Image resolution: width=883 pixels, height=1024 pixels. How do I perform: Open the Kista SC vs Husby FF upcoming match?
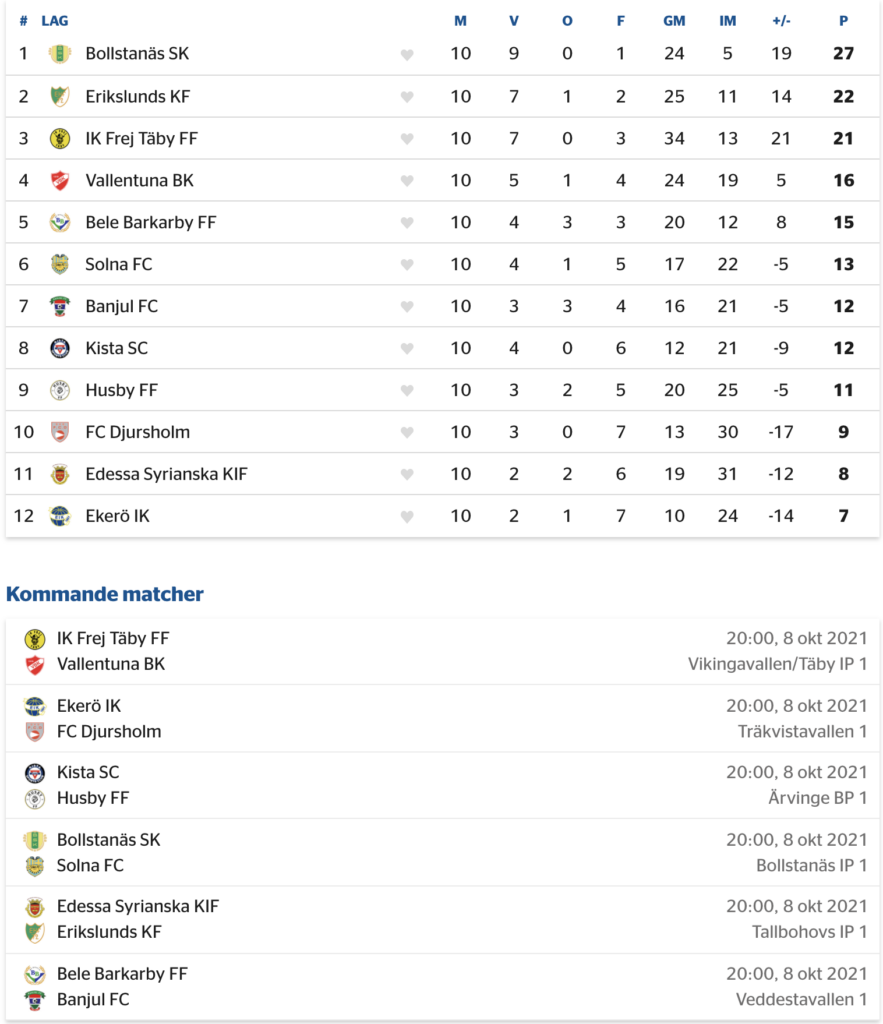tap(443, 786)
